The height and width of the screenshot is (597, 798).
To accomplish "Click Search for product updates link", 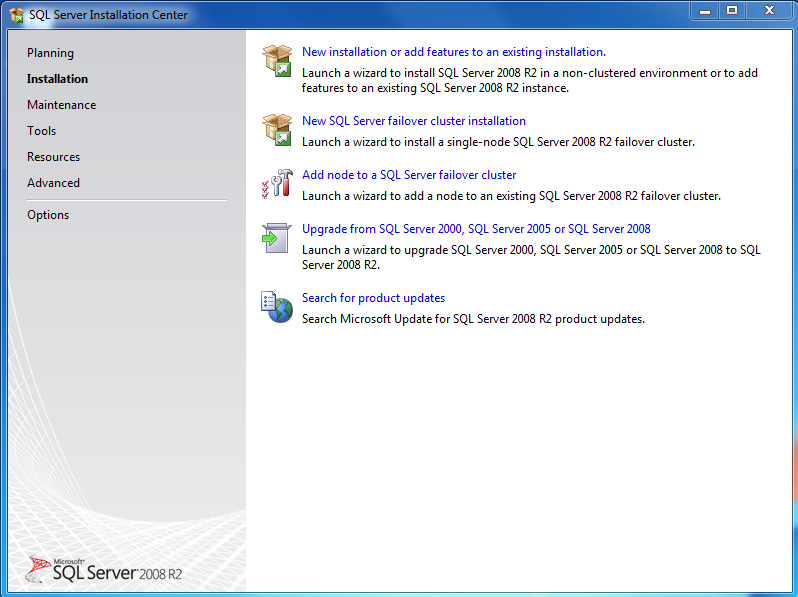I will point(374,298).
